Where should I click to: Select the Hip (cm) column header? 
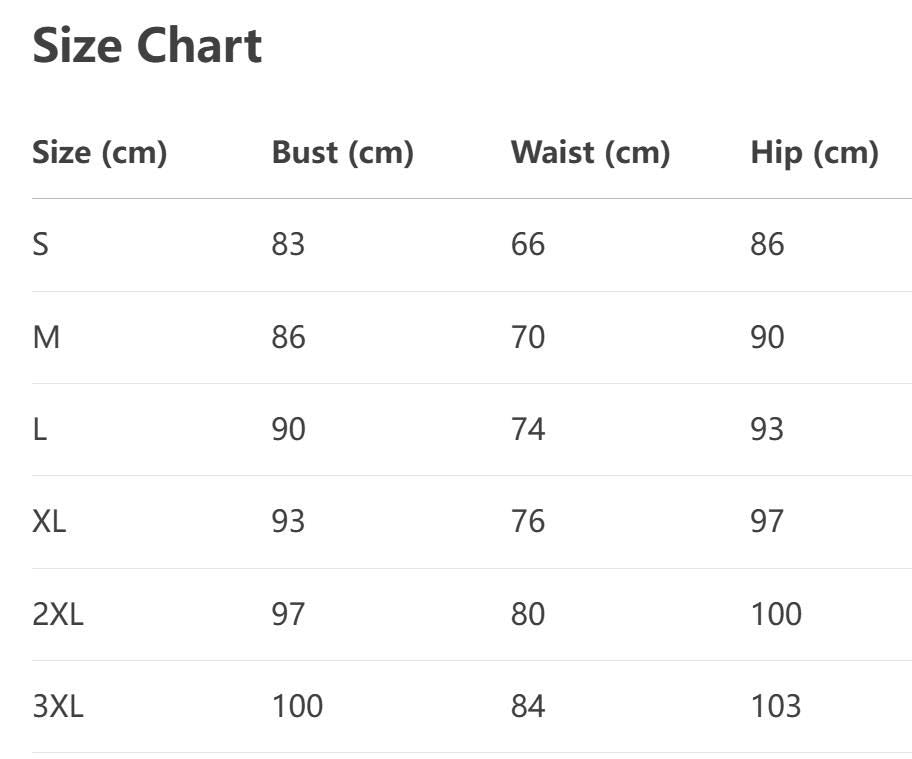pos(814,153)
